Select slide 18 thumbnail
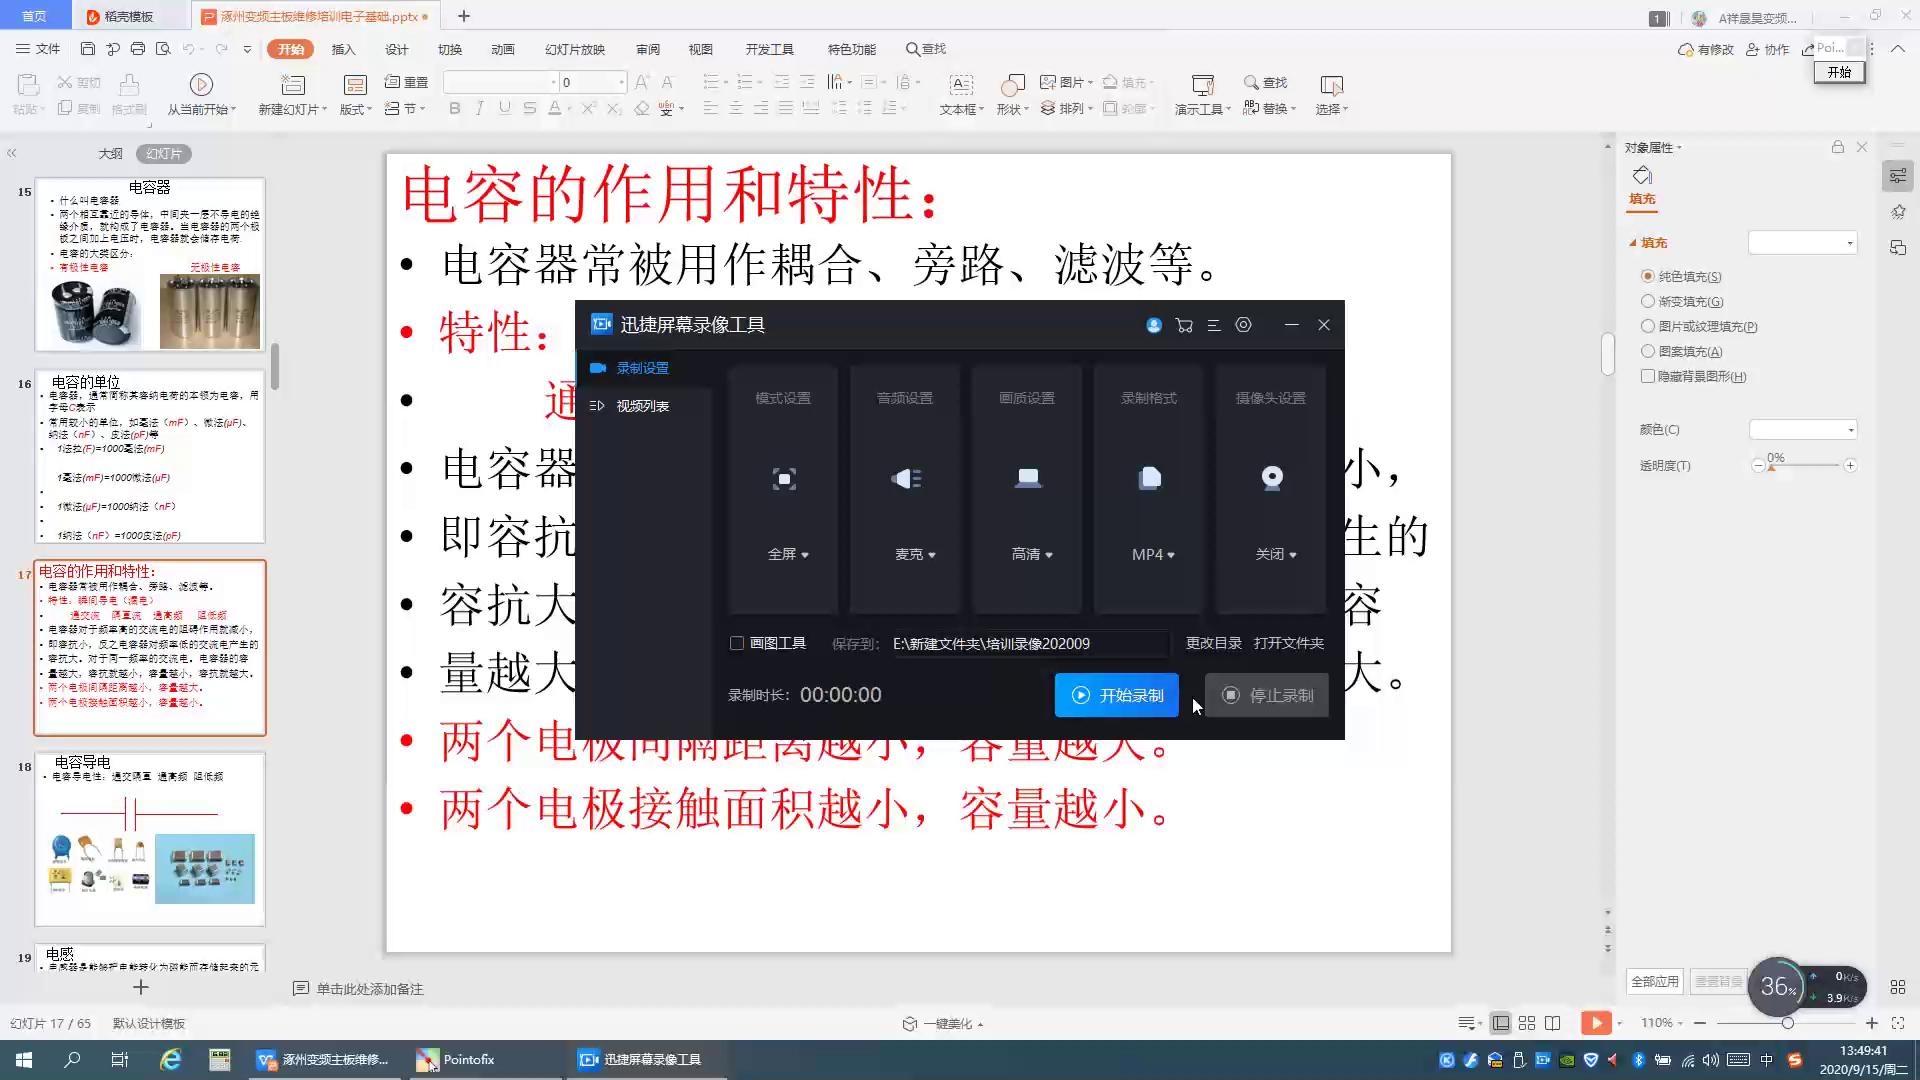Viewport: 1920px width, 1080px height. [x=150, y=839]
